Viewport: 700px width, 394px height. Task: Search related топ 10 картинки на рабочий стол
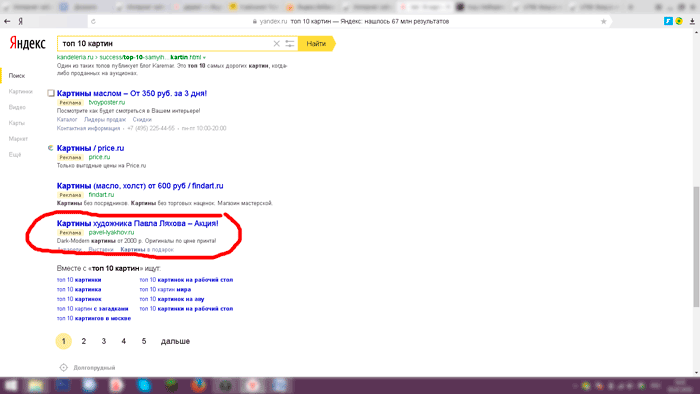click(x=186, y=308)
